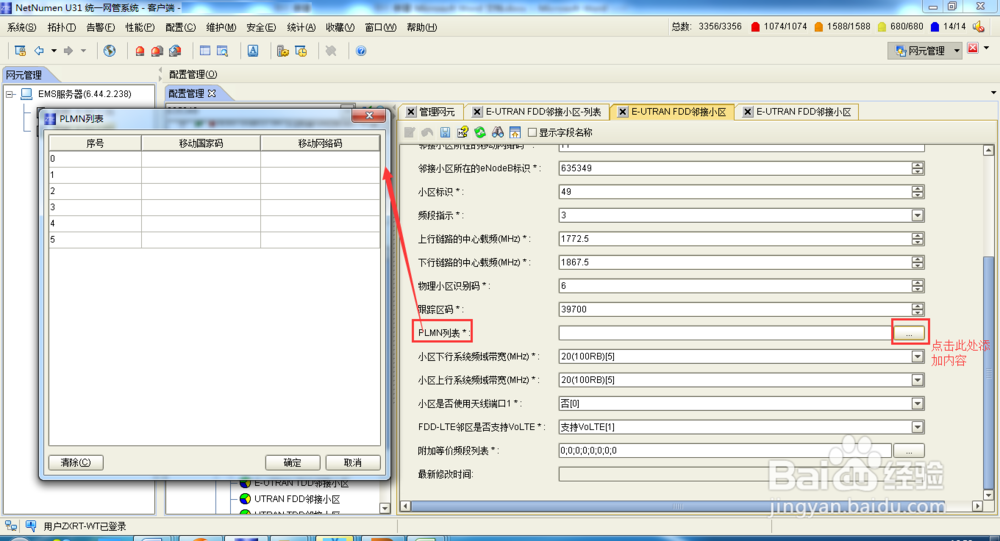The image size is (1000, 541).
Task: Click the network status icon in status bar
Action: pos(11,526)
